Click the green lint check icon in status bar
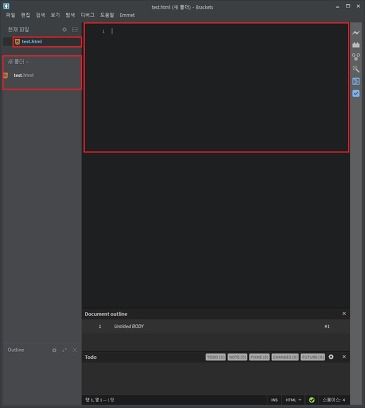Screen dimensions: 365x408 tap(312, 400)
